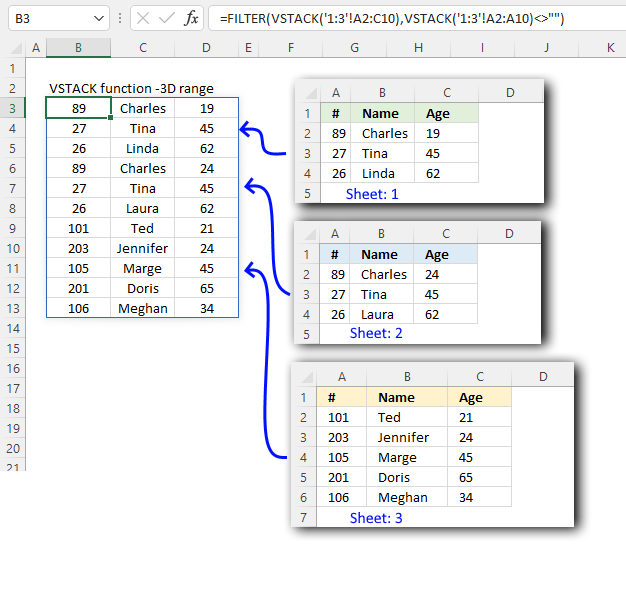Select cell with Meghan's age 34 in column D
The image size is (626, 600).
[206, 308]
